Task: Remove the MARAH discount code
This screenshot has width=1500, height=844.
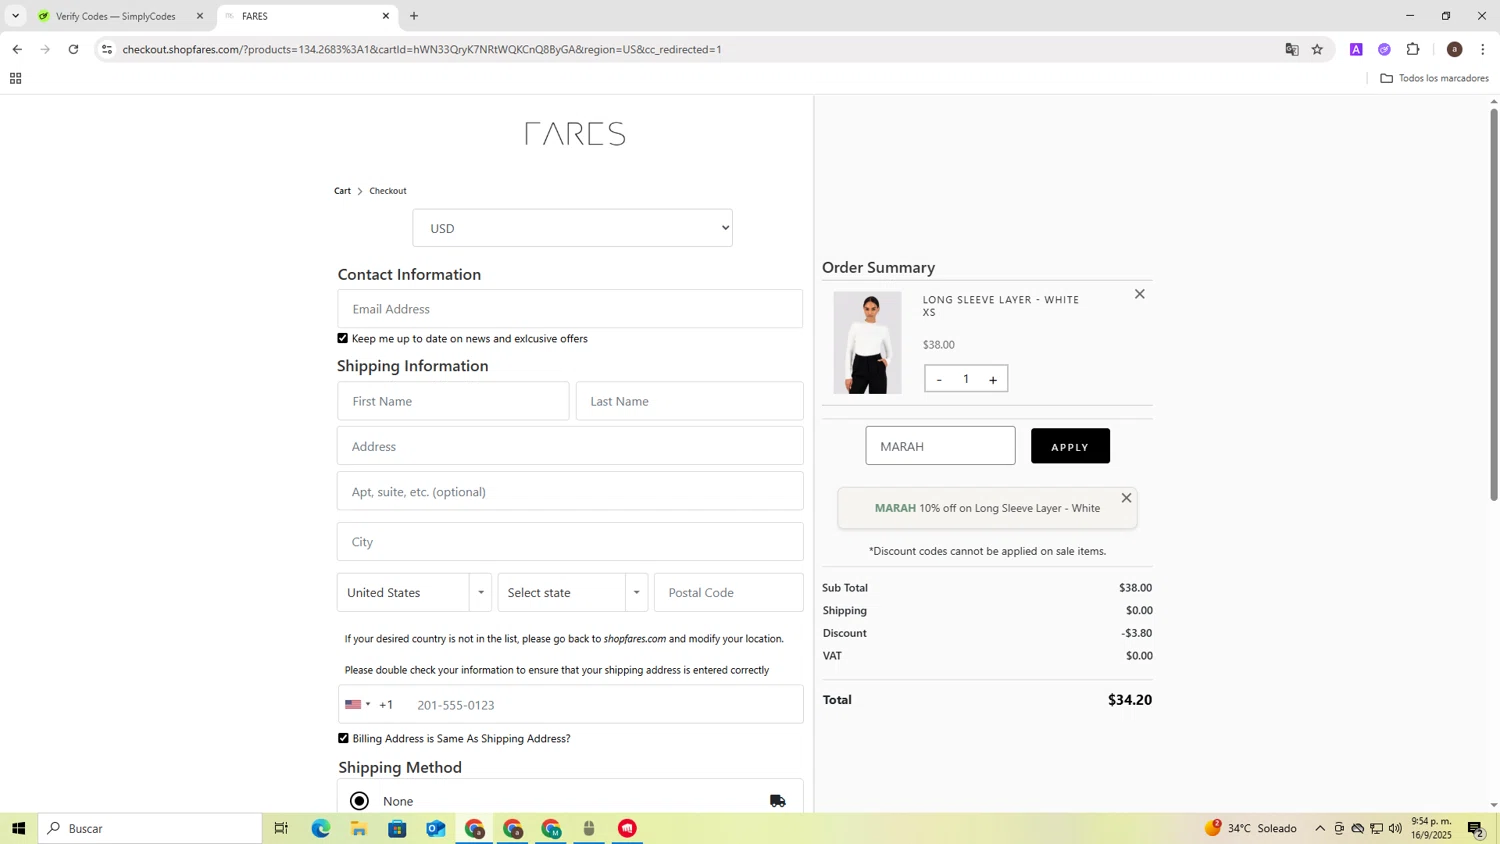Action: pos(1126,498)
